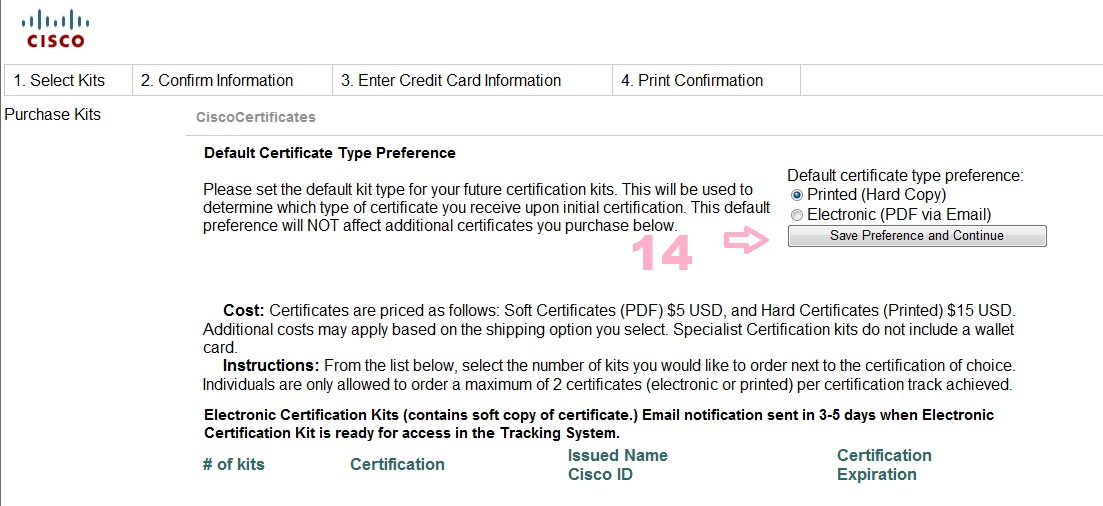The width and height of the screenshot is (1103, 506).
Task: Click the Certification column header
Action: click(x=397, y=464)
